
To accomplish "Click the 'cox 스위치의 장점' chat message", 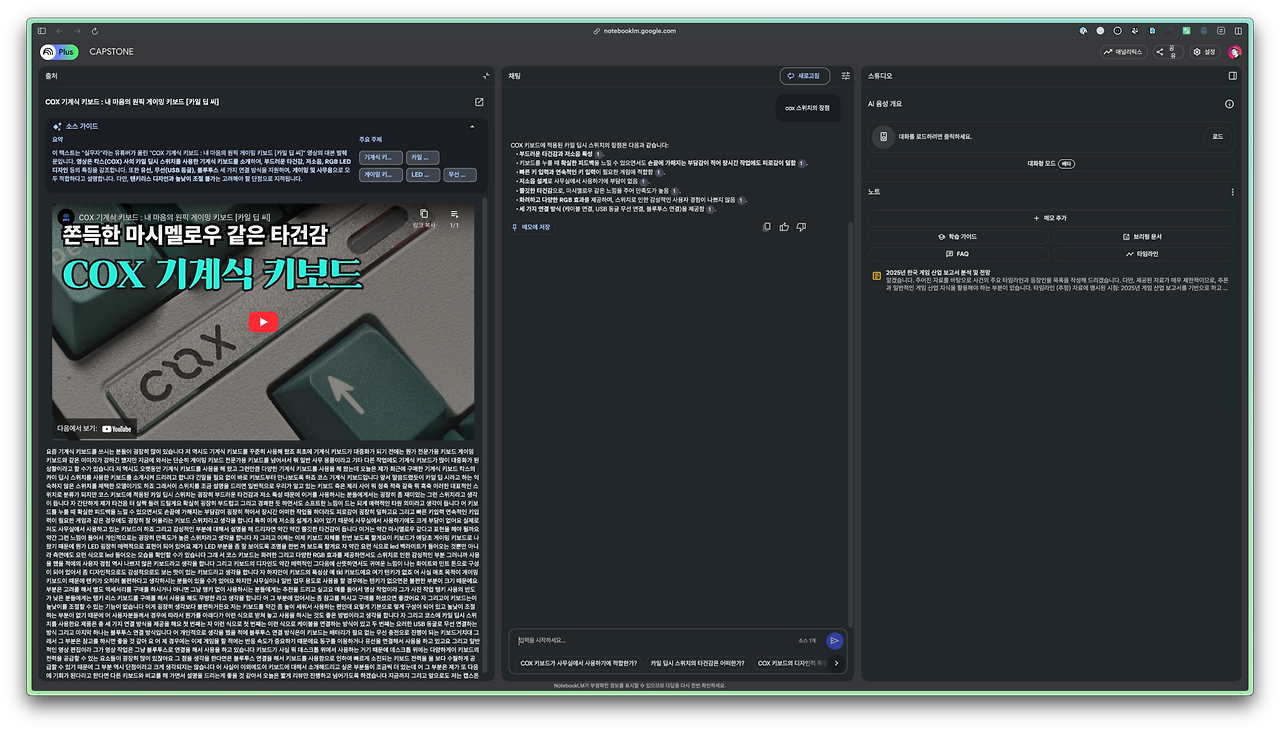I will pyautogui.click(x=808, y=108).
